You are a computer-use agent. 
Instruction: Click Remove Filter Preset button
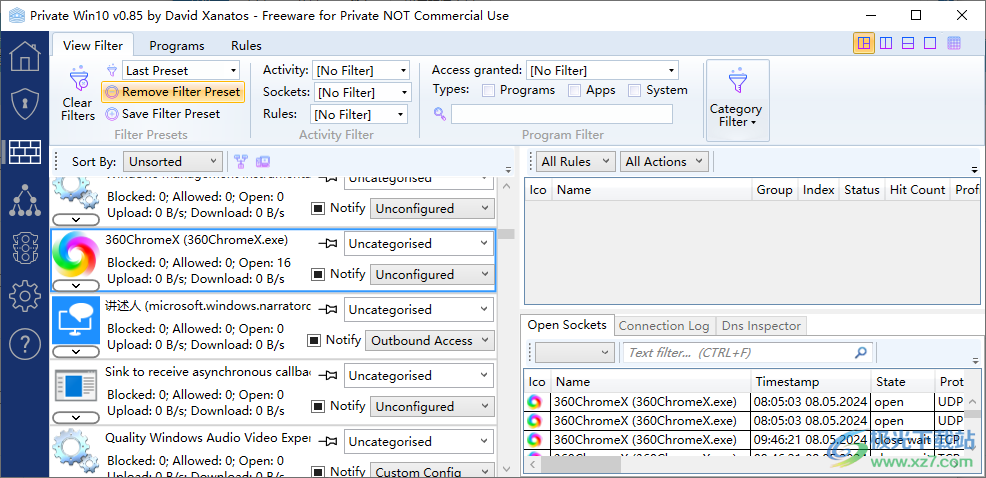click(x=172, y=92)
